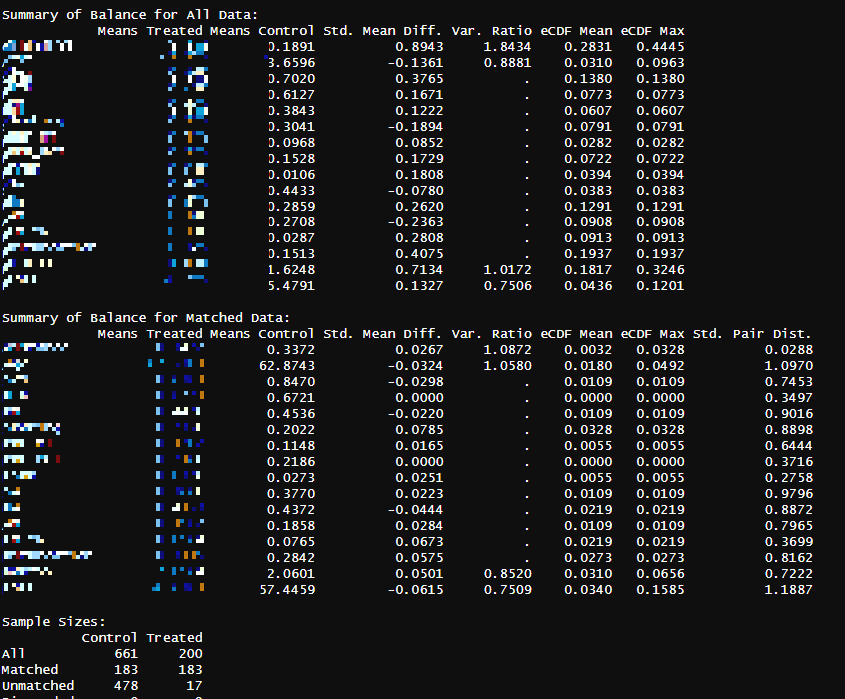Click the Std. Pair Dist. value 0.9796
The width and height of the screenshot is (845, 699).
788,494
